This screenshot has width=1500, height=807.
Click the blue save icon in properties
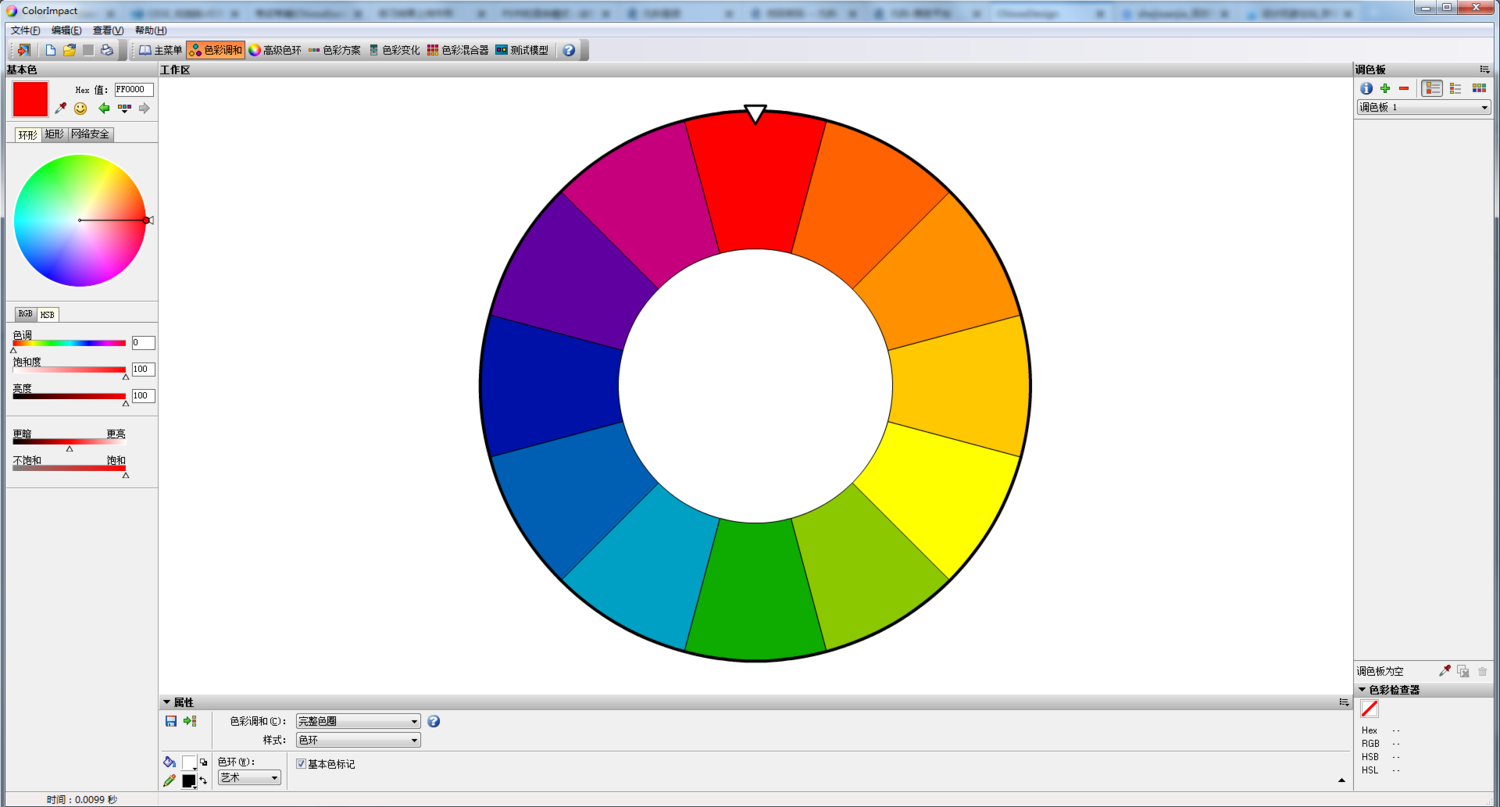(x=171, y=721)
